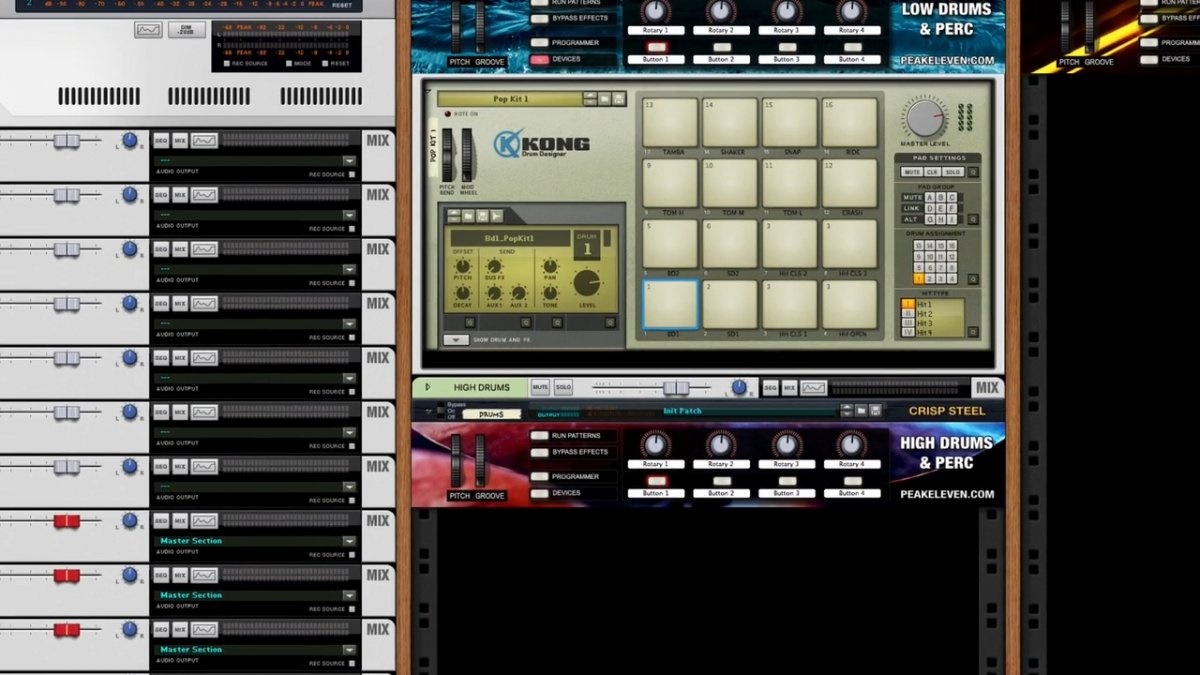This screenshot has width=1200, height=675.
Task: Browse drum patches in Kong drum module
Action: [468, 215]
